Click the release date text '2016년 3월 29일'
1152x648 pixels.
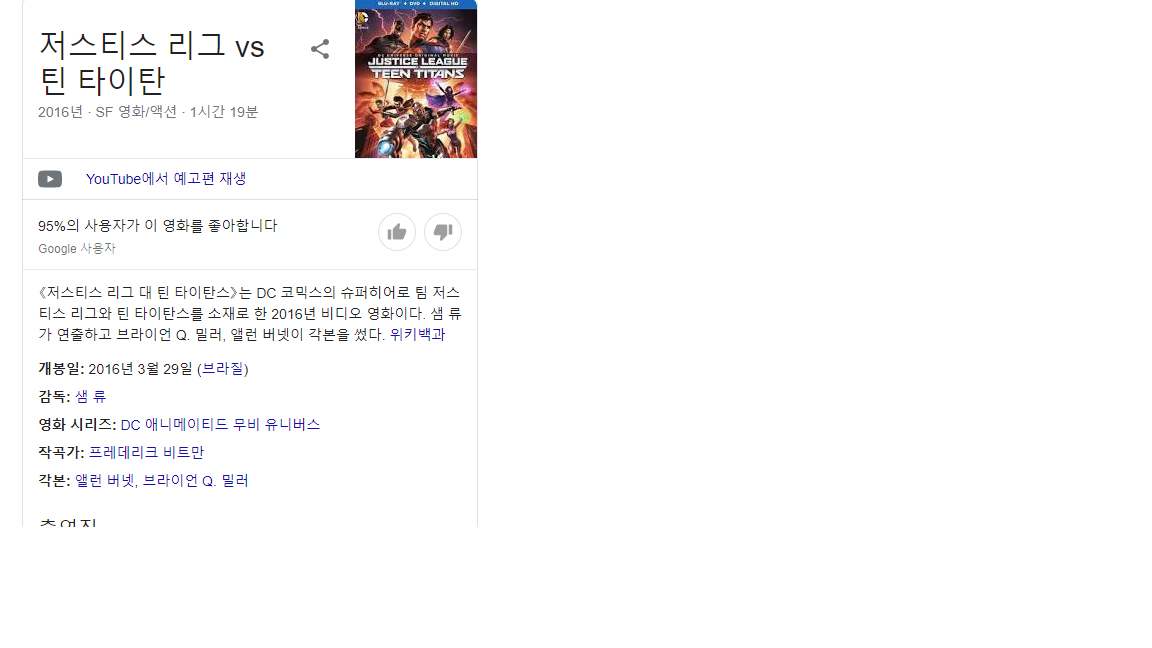pyautogui.click(x=140, y=369)
